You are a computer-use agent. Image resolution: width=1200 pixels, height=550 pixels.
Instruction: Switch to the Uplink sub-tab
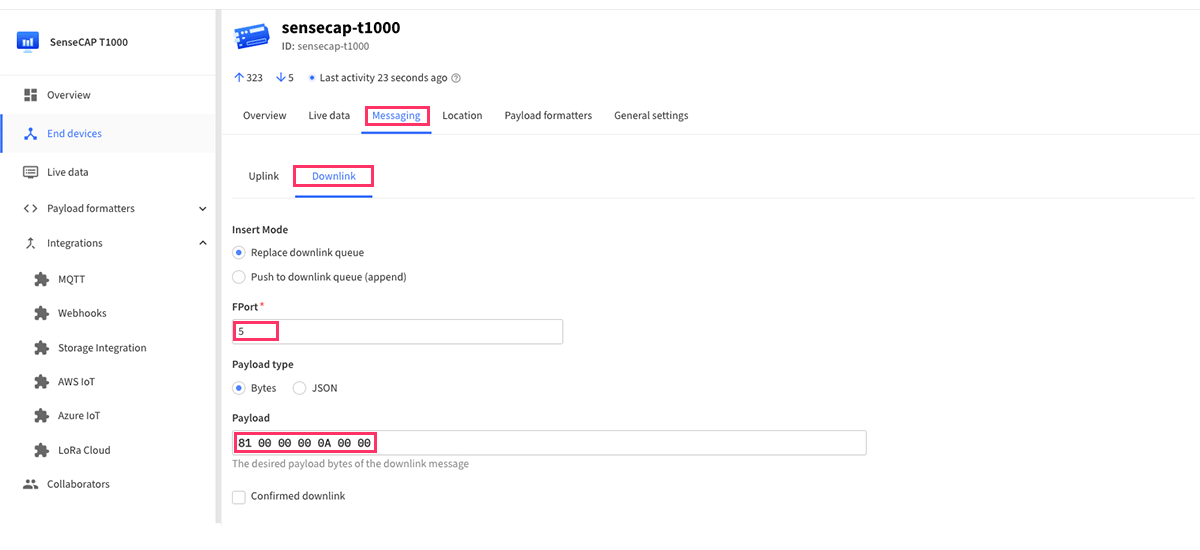pos(264,176)
